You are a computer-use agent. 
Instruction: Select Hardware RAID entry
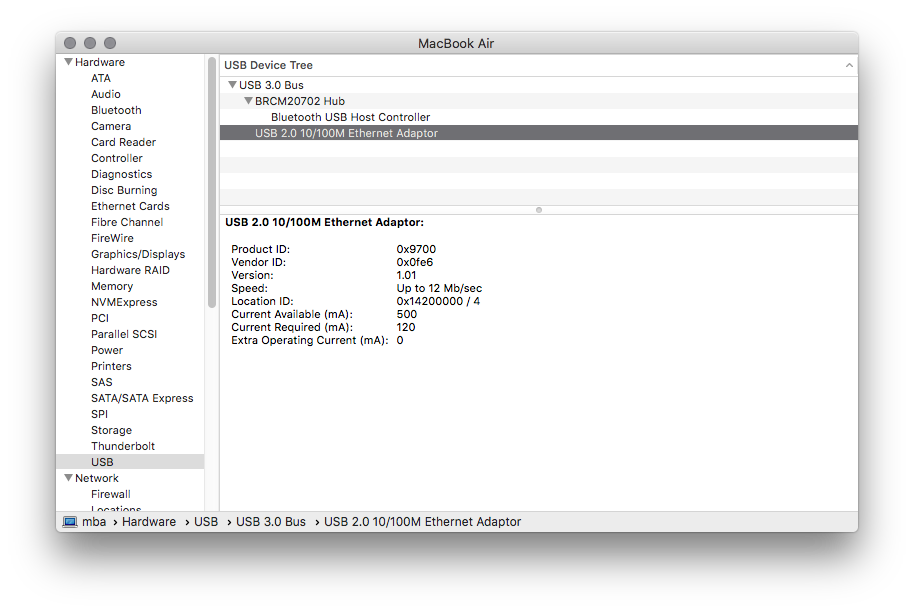(x=130, y=270)
